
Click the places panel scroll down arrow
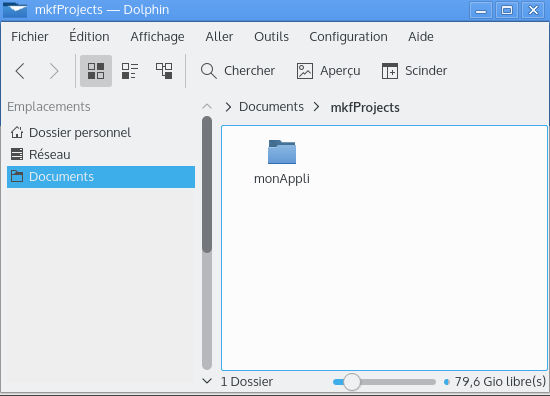point(207,381)
